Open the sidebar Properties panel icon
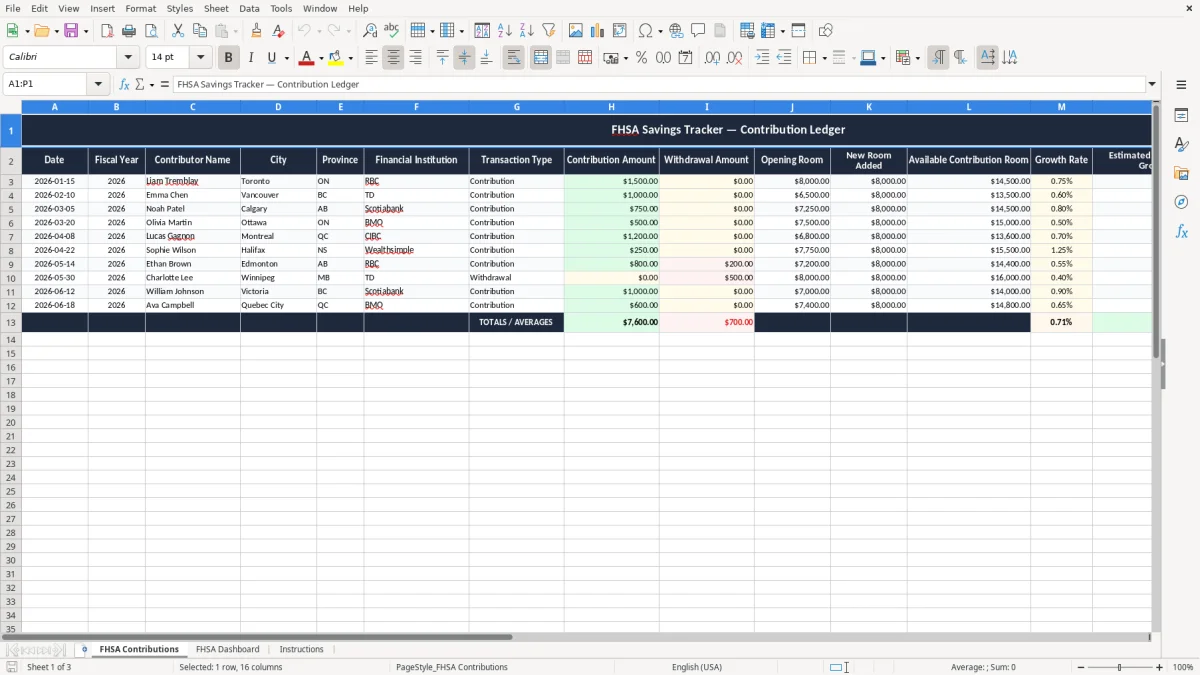The height and width of the screenshot is (675, 1200). pyautogui.click(x=1181, y=116)
